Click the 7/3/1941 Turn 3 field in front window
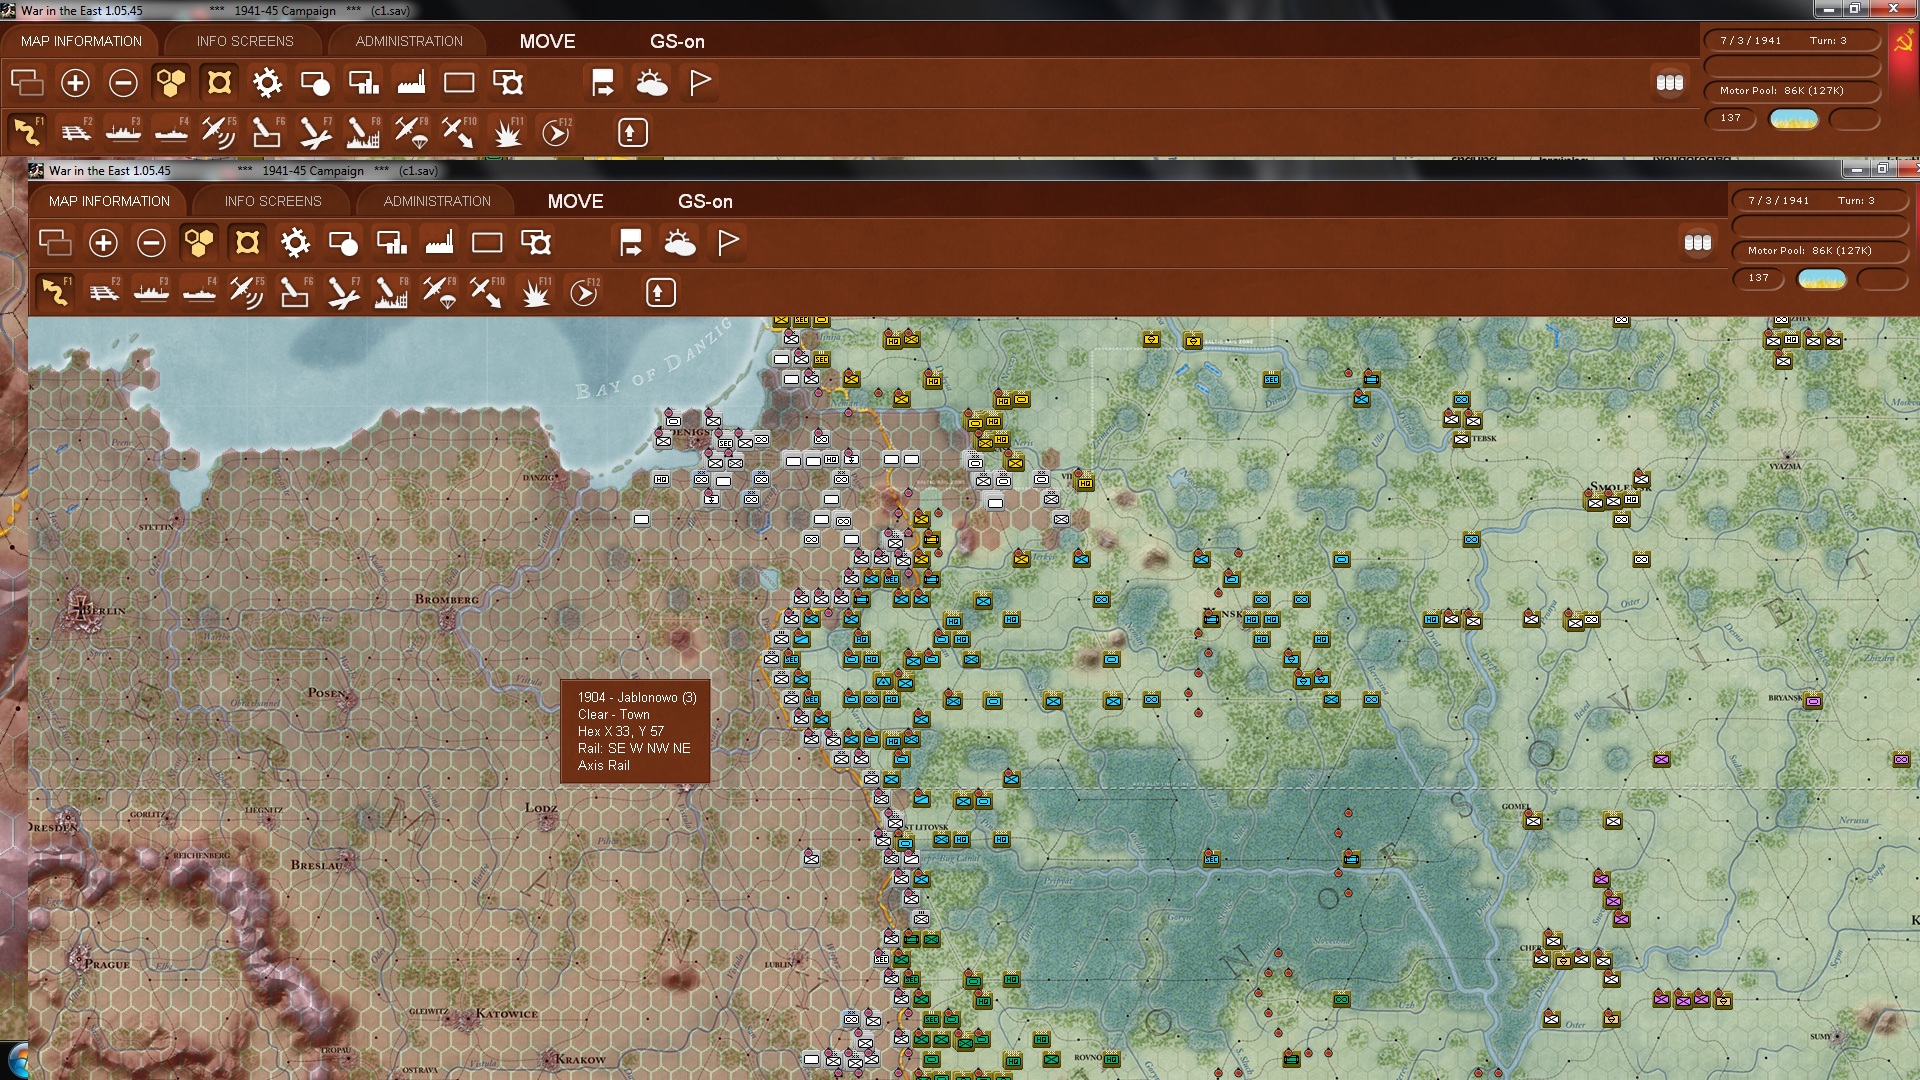This screenshot has width=1920, height=1080. pyautogui.click(x=1819, y=201)
